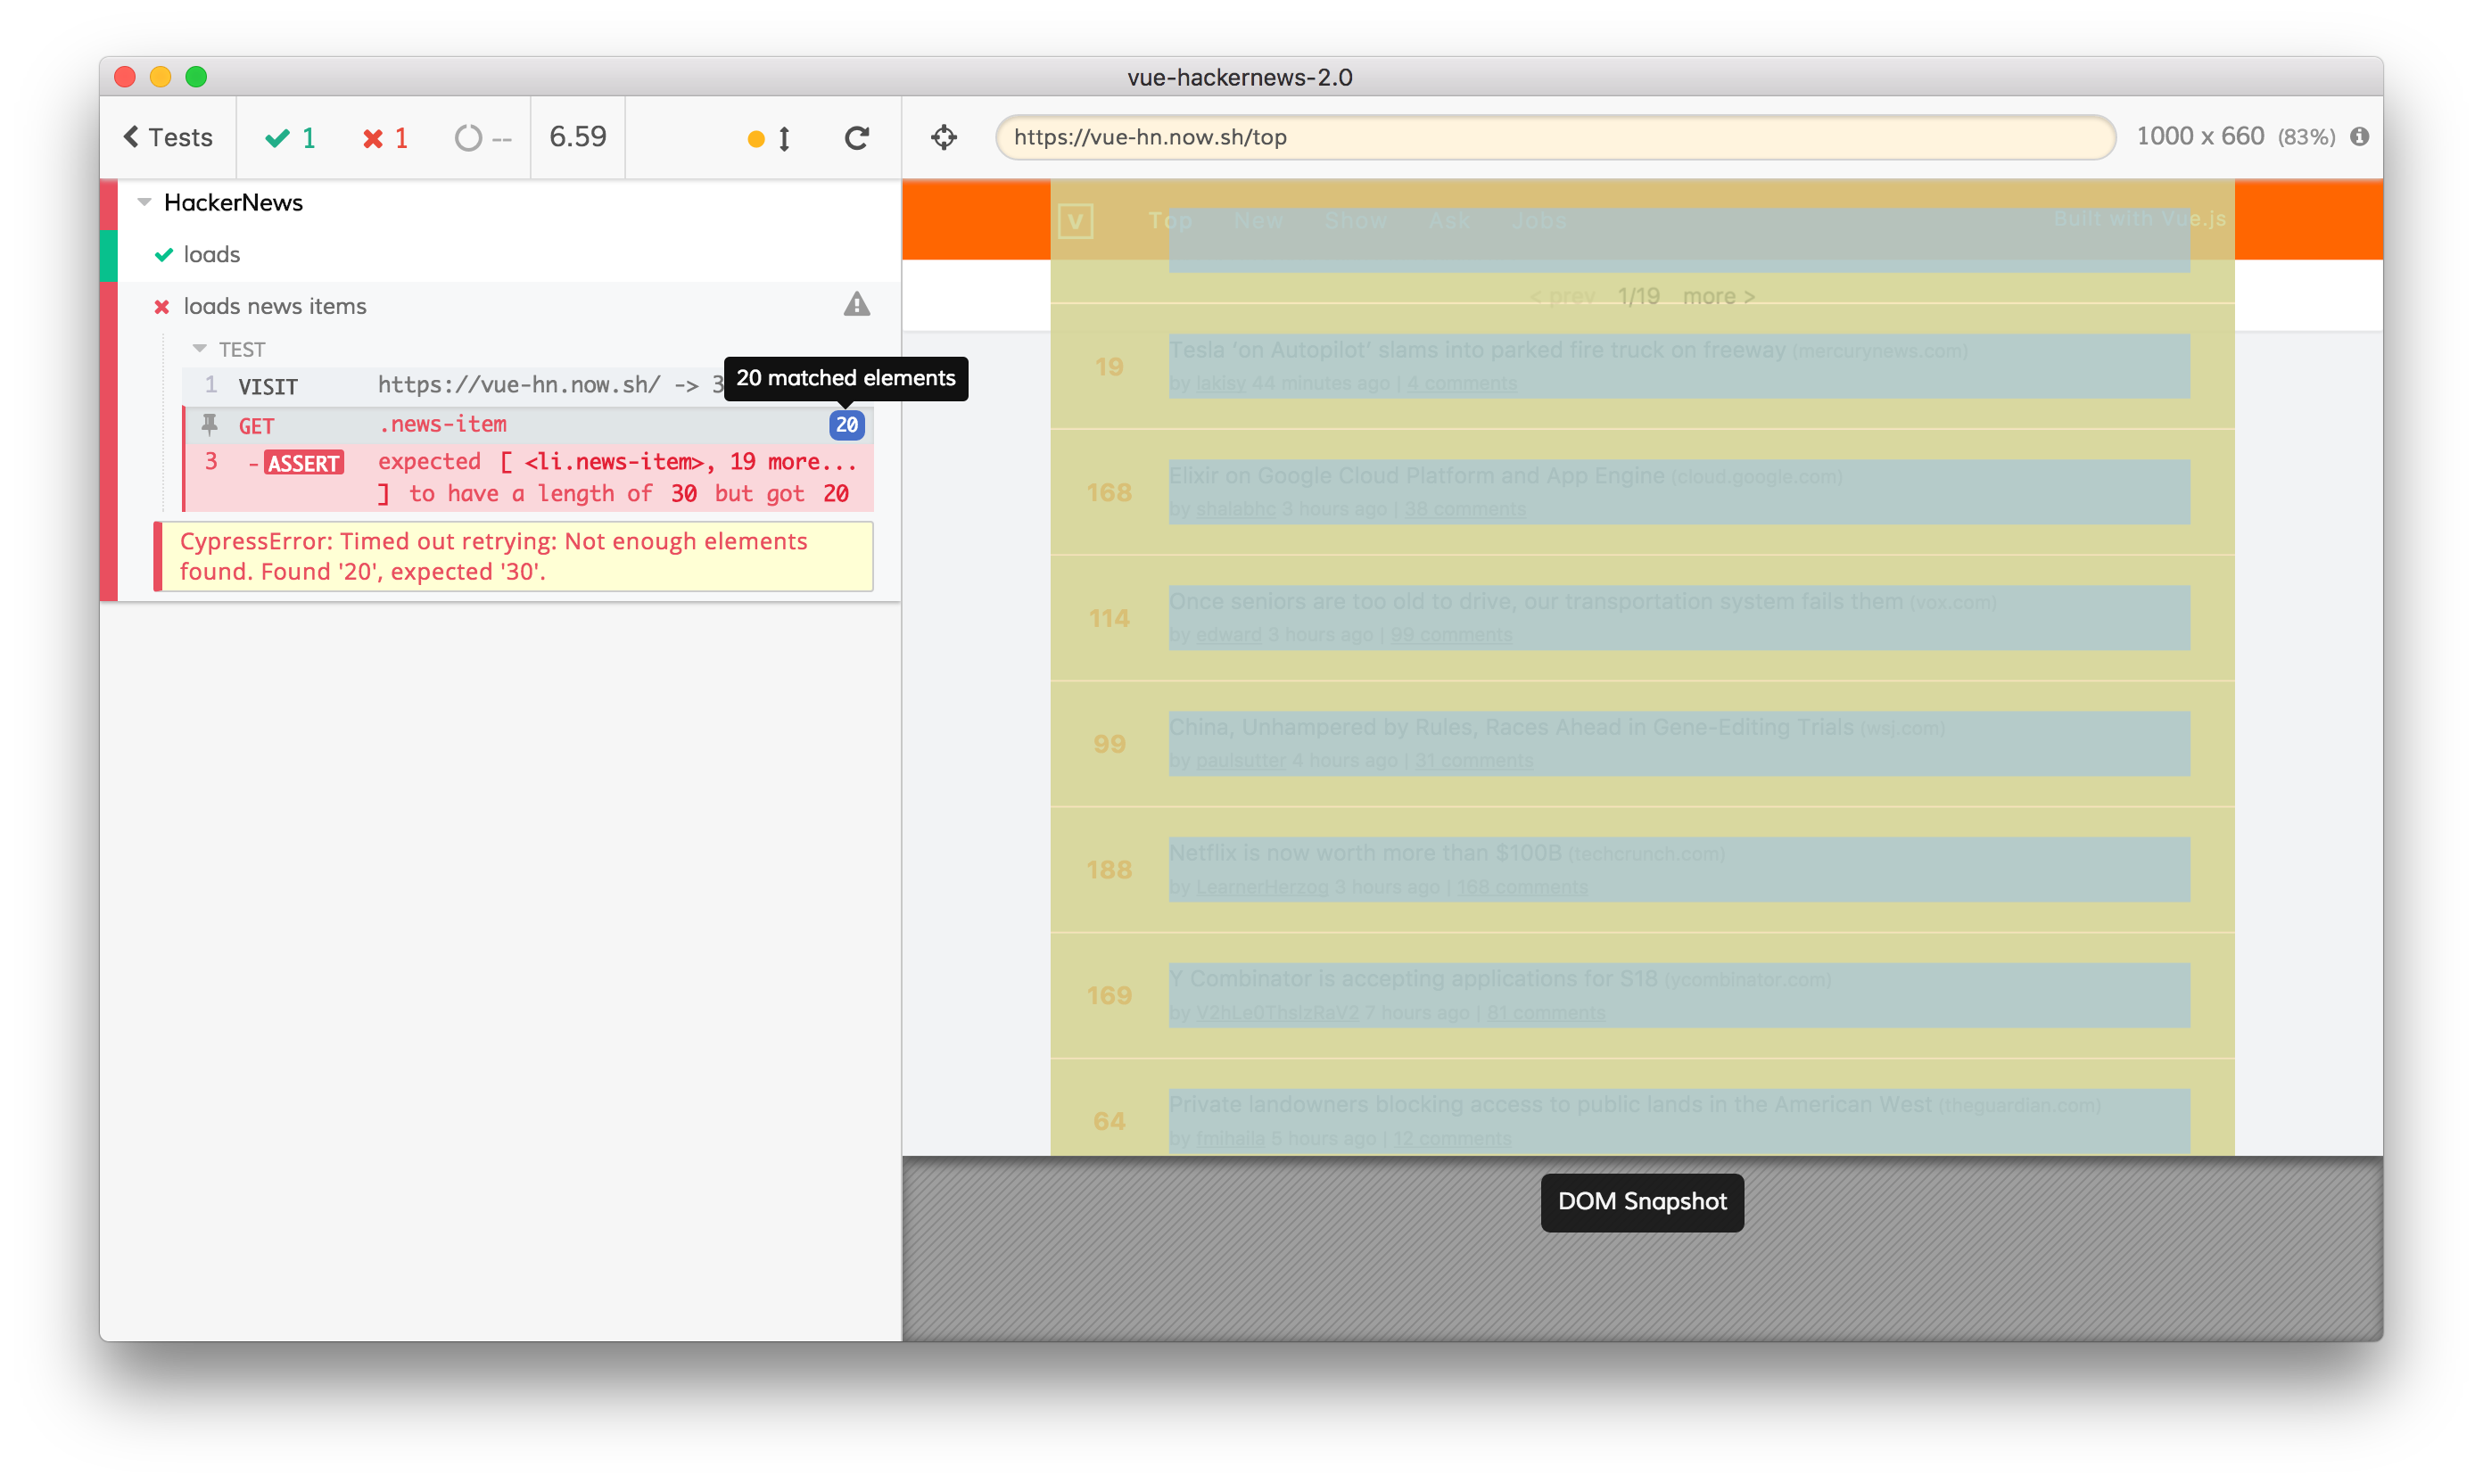Click the CypressError message box
Screen dimensions: 2483x1484
tap(514, 556)
